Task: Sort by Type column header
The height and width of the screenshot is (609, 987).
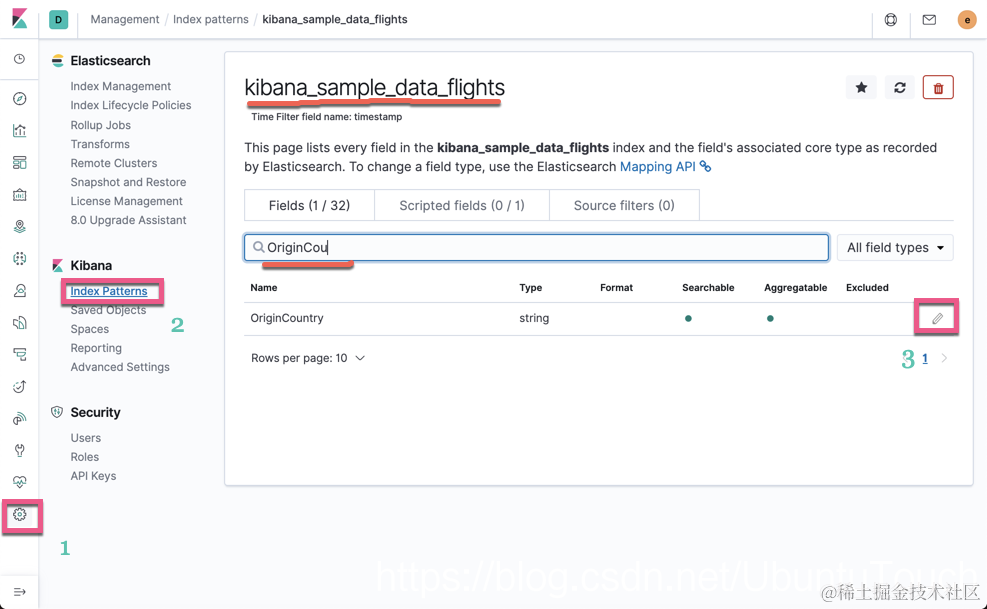Action: [x=531, y=288]
